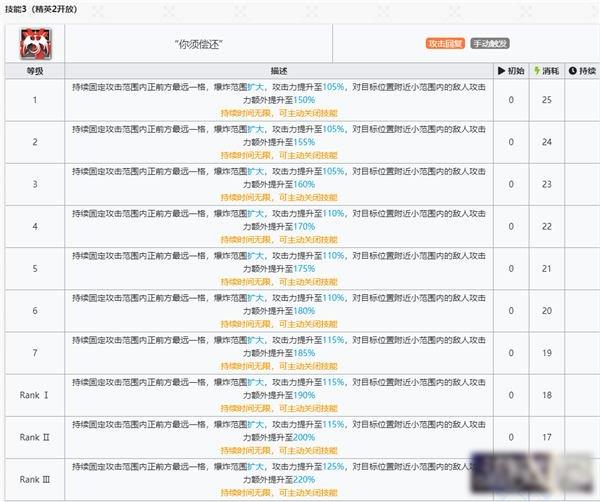Click the 150% value in level 1 description
The width and height of the screenshot is (600, 502).
click(304, 100)
